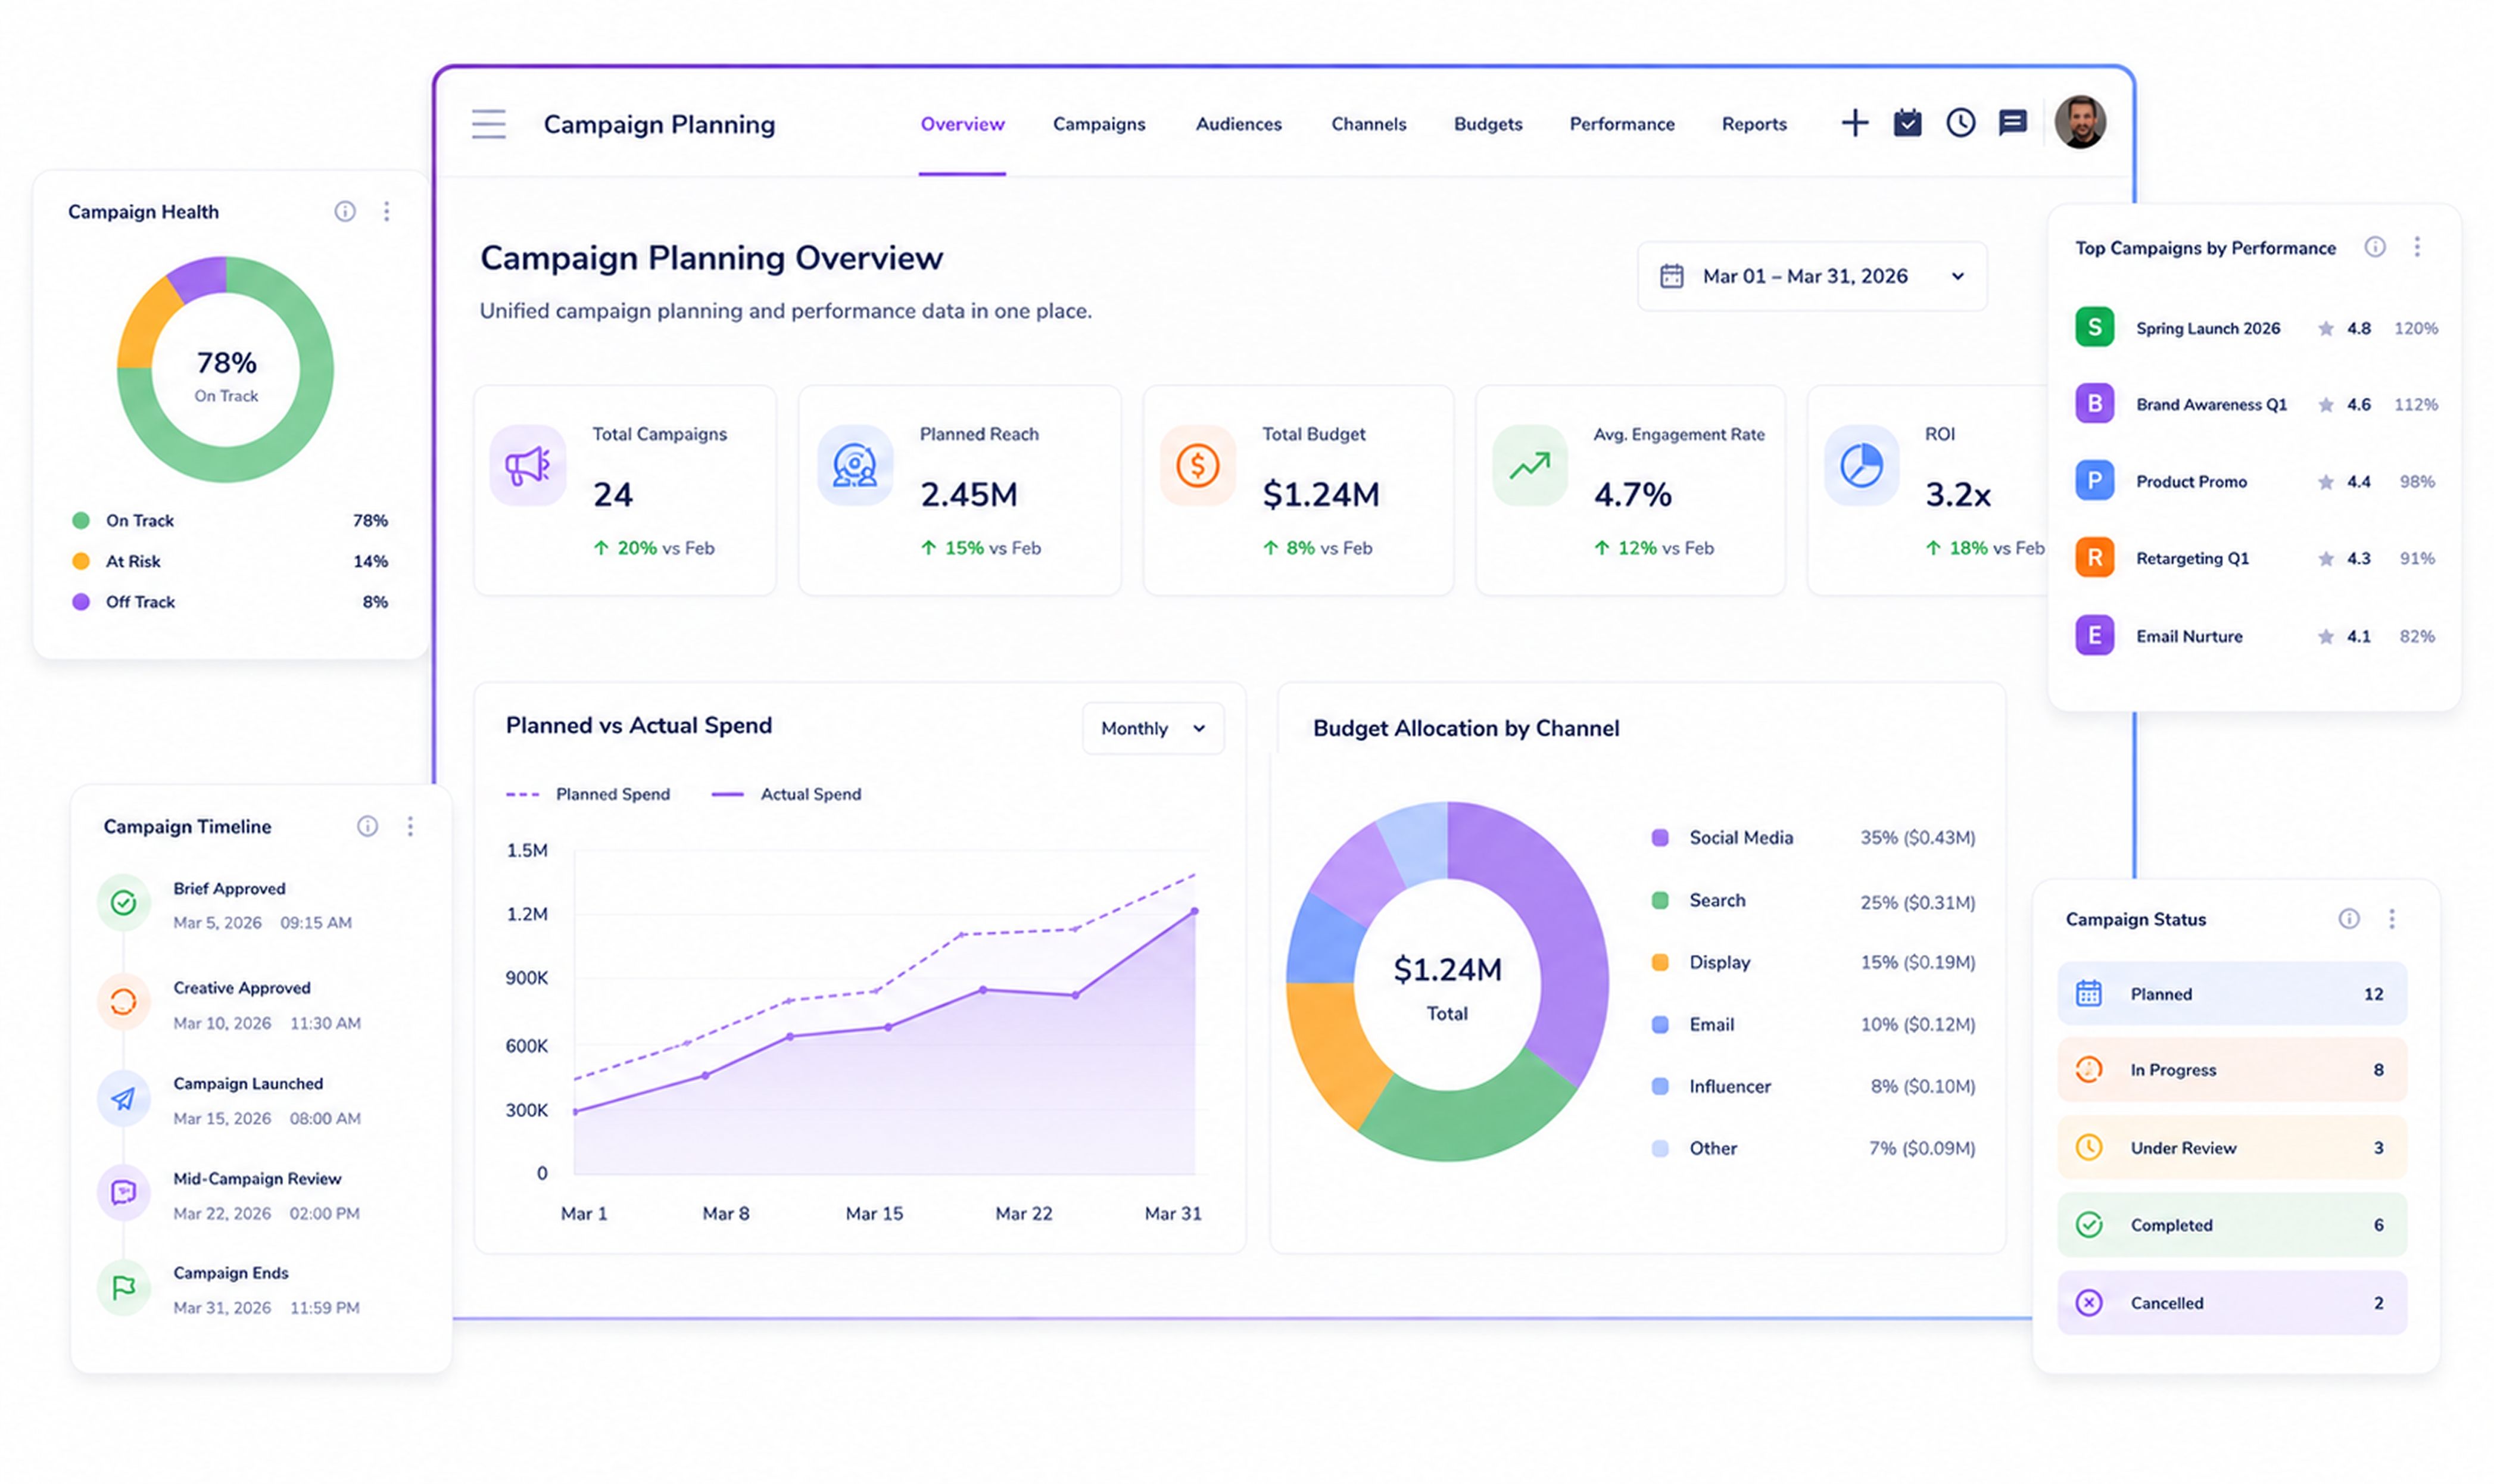The height and width of the screenshot is (1484, 2494).
Task: Click the Total Budget dollar icon
Action: (x=1197, y=466)
